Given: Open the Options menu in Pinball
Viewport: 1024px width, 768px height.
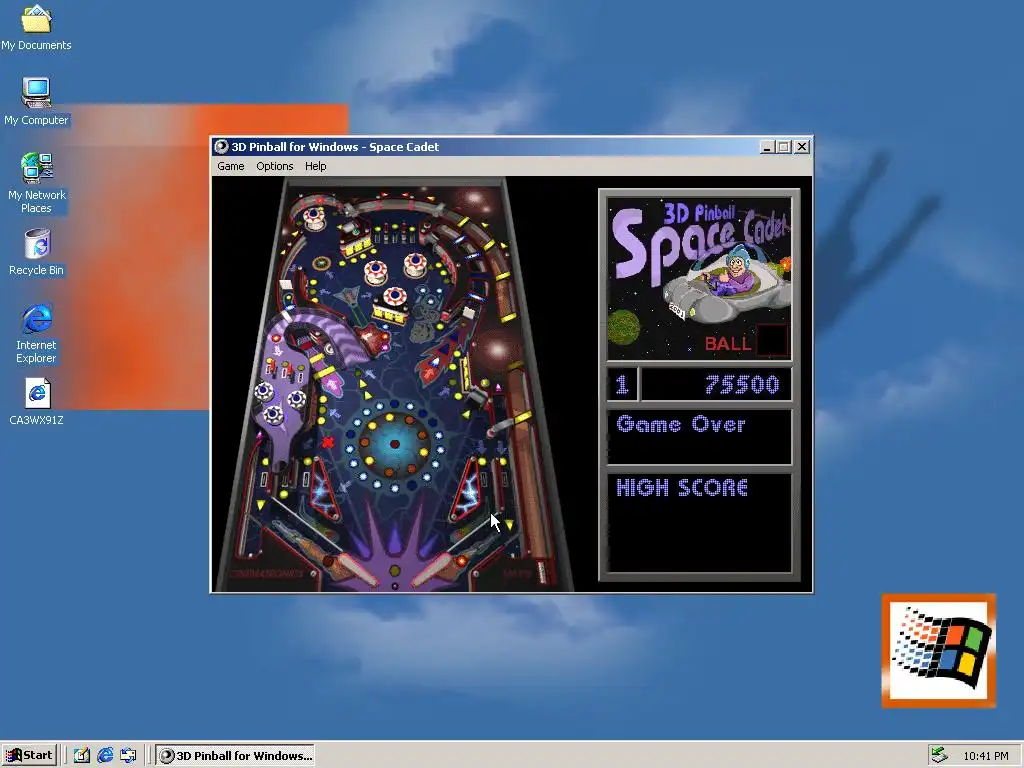Looking at the screenshot, I should [x=274, y=166].
